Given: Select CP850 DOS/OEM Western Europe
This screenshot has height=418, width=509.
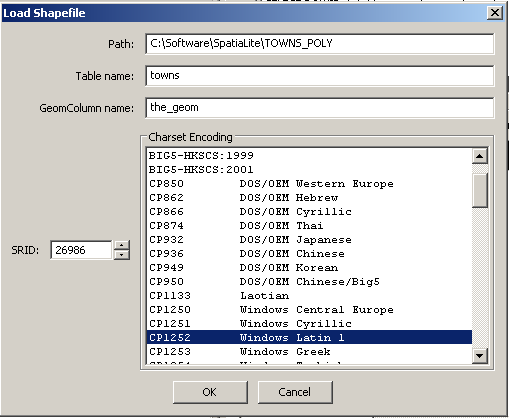Looking at the screenshot, I should pyautogui.click(x=309, y=184).
